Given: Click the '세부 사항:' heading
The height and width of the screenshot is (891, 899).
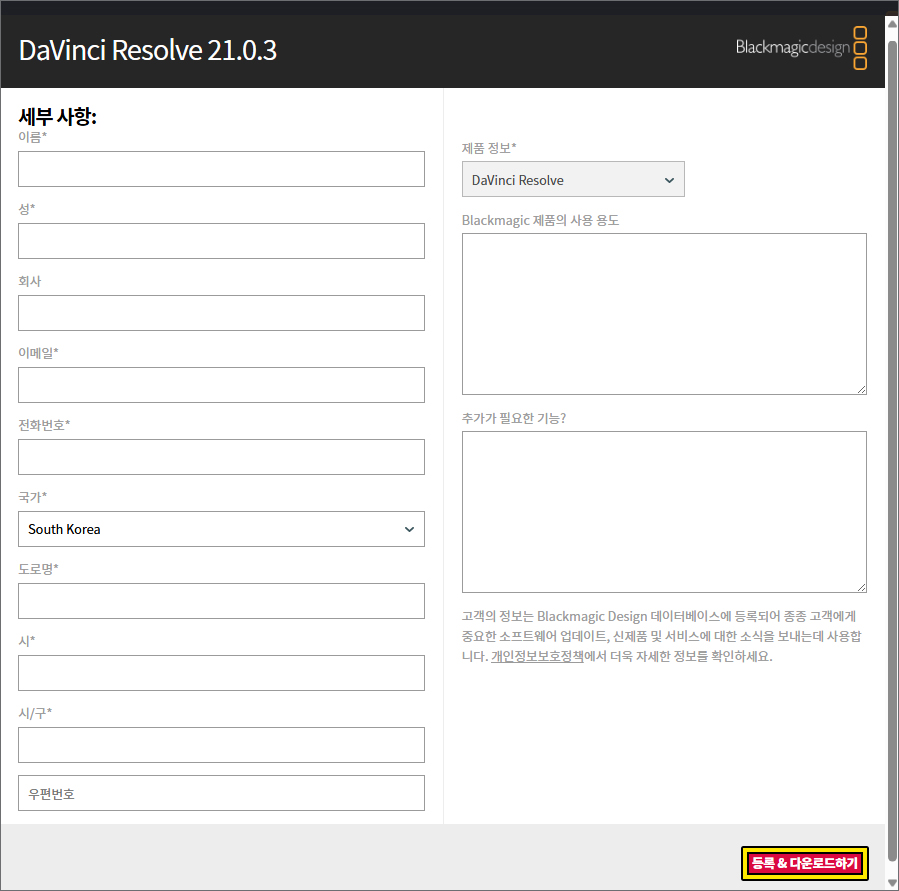Looking at the screenshot, I should pyautogui.click(x=57, y=116).
